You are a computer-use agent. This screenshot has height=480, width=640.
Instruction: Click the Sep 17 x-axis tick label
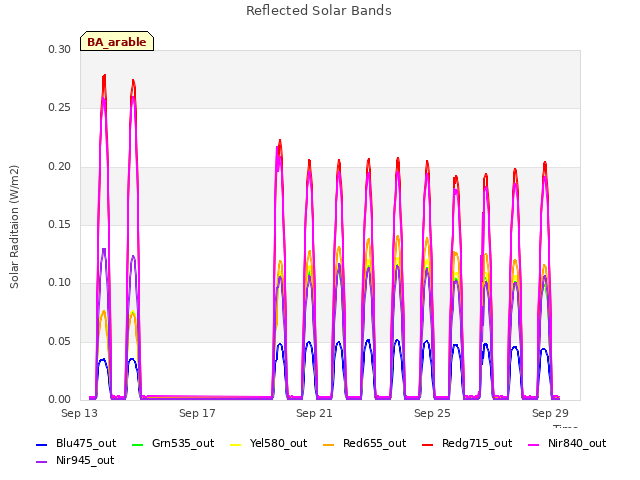click(197, 413)
